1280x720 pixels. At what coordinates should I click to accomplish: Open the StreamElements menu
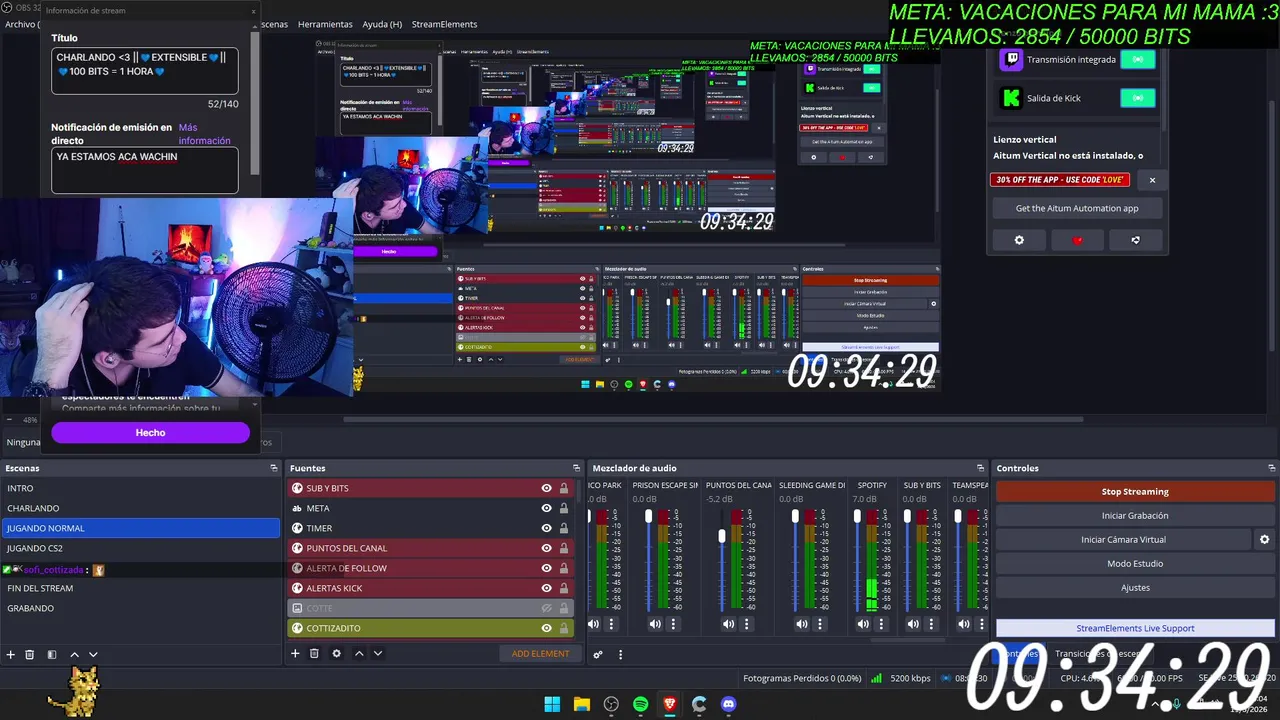[x=444, y=24]
